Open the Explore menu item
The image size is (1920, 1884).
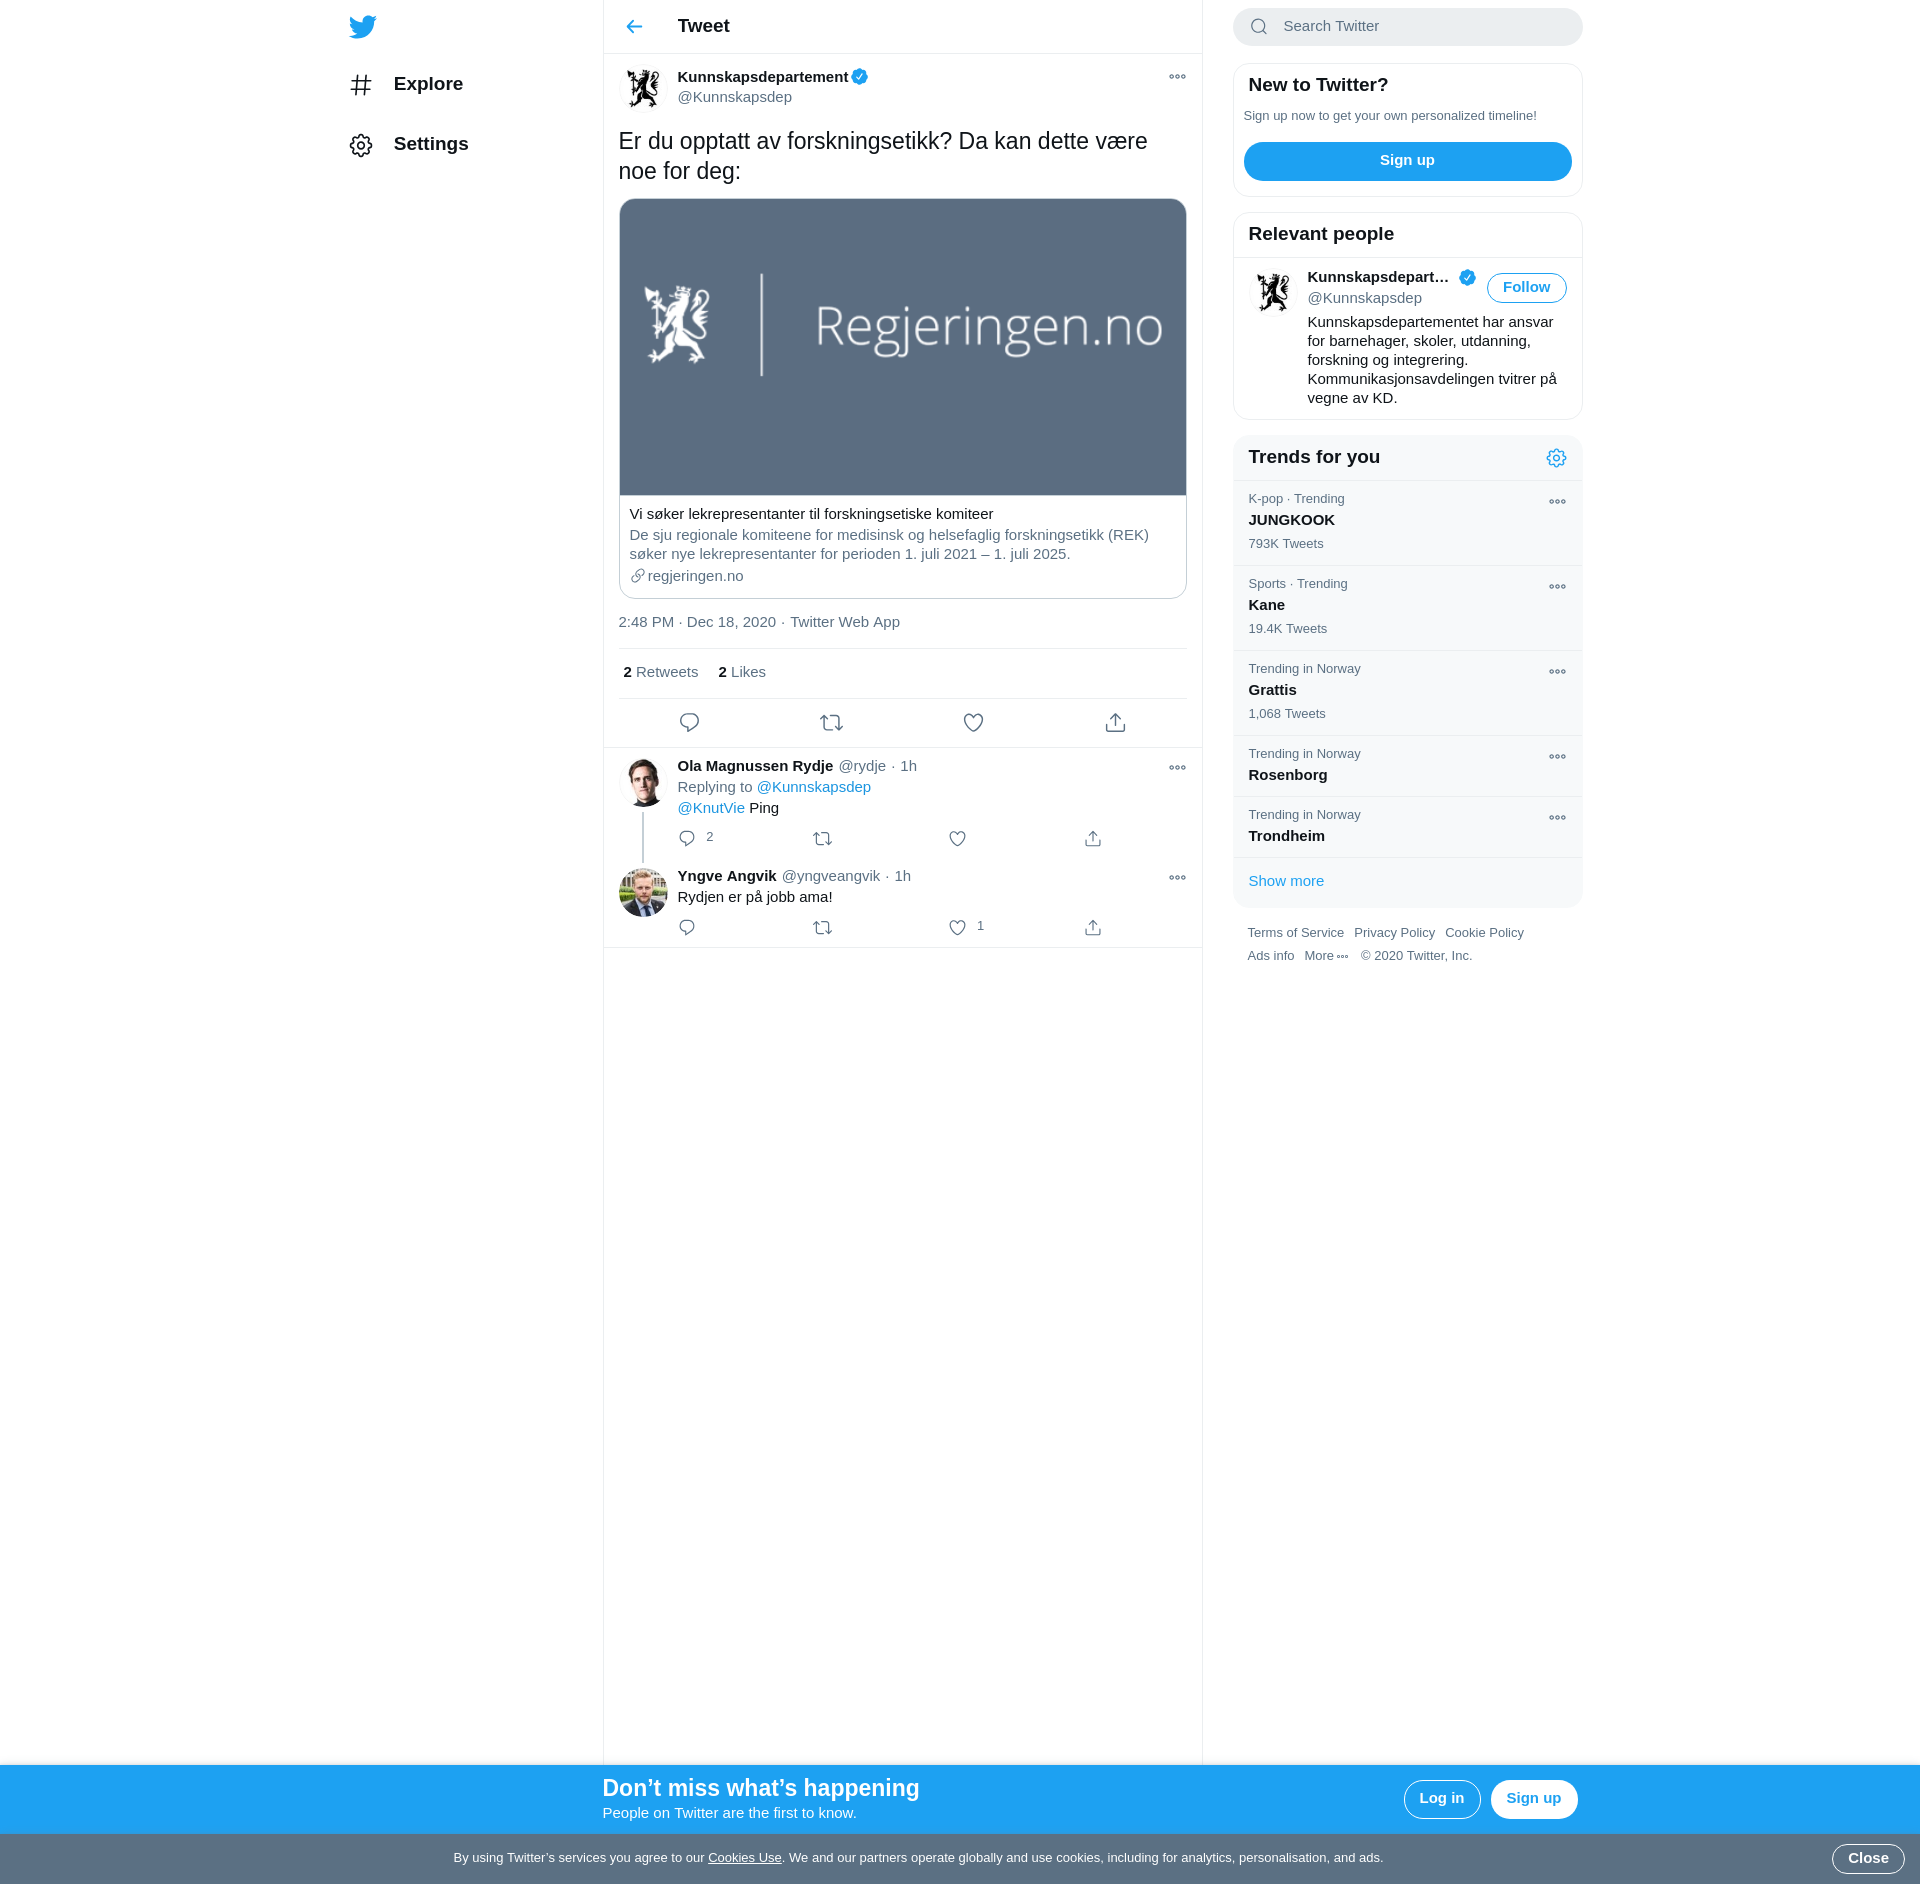pos(427,84)
